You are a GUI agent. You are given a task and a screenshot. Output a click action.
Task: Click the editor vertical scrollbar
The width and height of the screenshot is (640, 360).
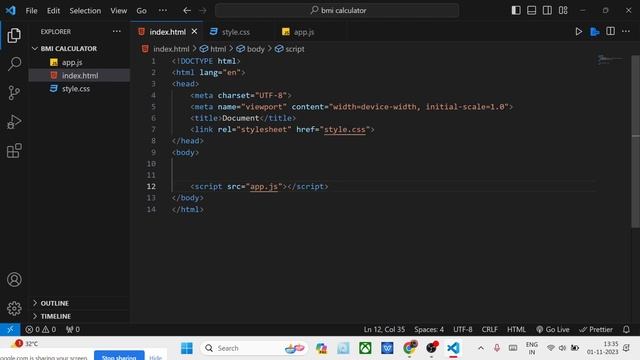click(x=636, y=141)
